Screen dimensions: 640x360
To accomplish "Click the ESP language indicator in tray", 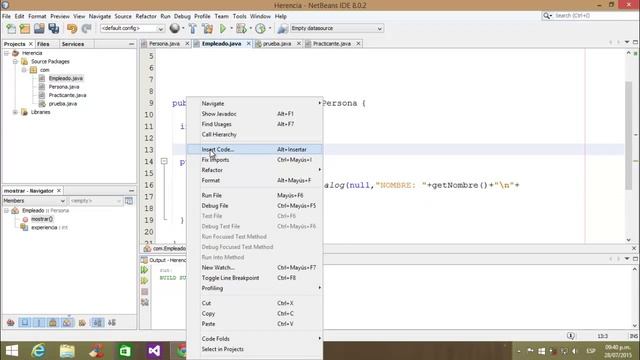I will point(591,351).
